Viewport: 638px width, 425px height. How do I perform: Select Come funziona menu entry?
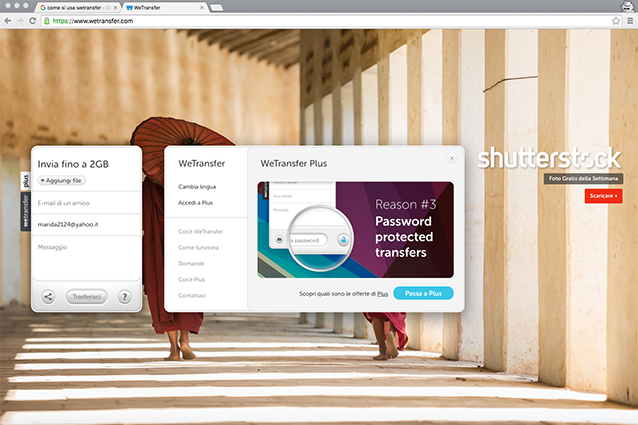click(x=198, y=247)
